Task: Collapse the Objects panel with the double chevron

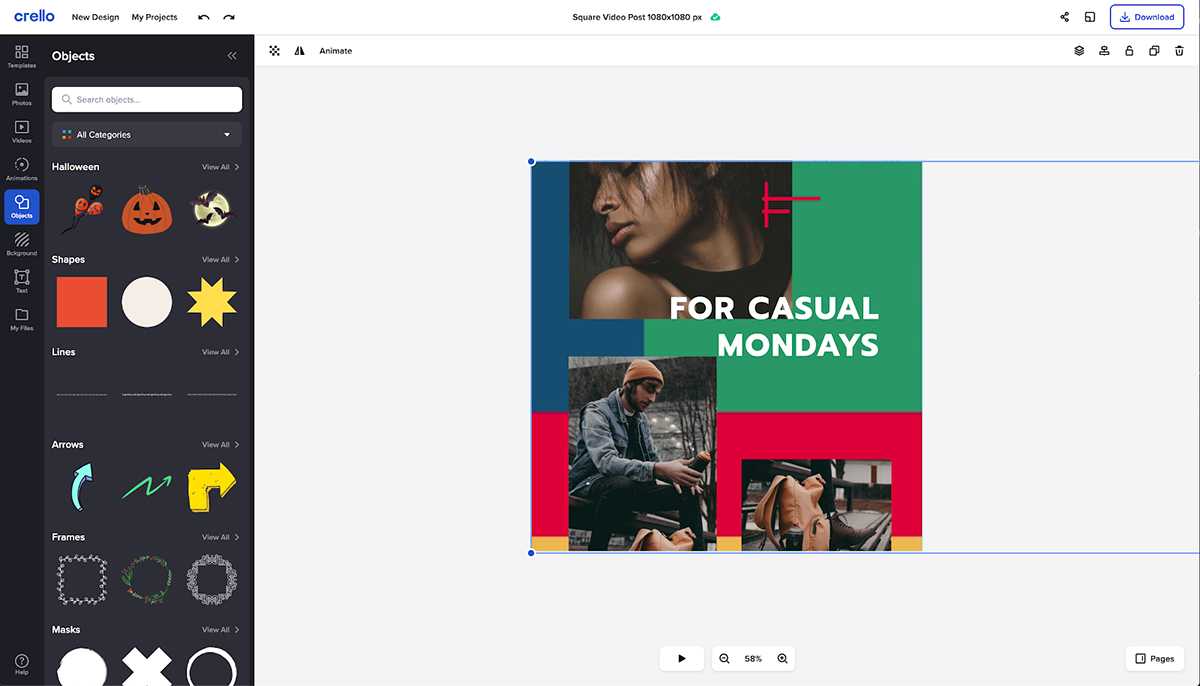Action: [x=232, y=56]
